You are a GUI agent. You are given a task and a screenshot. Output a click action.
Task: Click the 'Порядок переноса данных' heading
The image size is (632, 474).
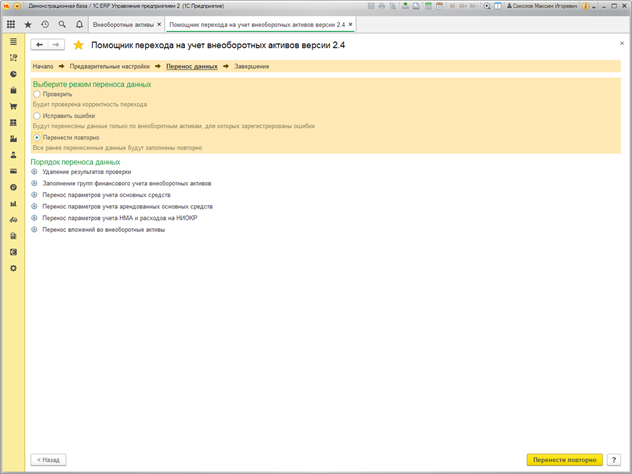pos(75,162)
